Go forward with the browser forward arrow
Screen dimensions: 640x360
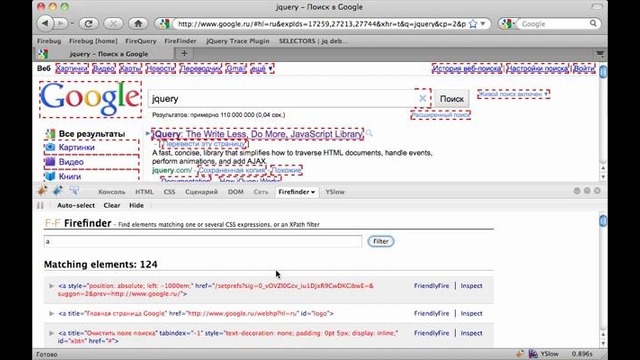pyautogui.click(x=60, y=24)
